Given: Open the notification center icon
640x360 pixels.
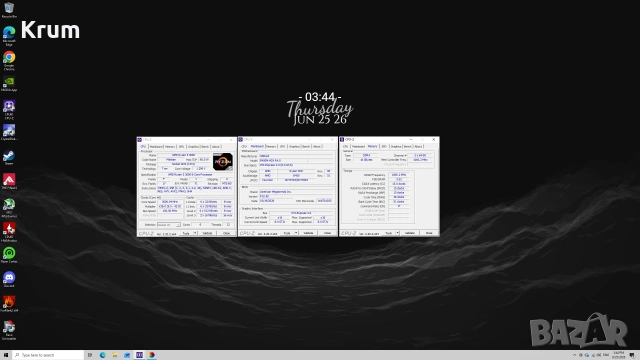Looking at the screenshot, I should coord(632,355).
